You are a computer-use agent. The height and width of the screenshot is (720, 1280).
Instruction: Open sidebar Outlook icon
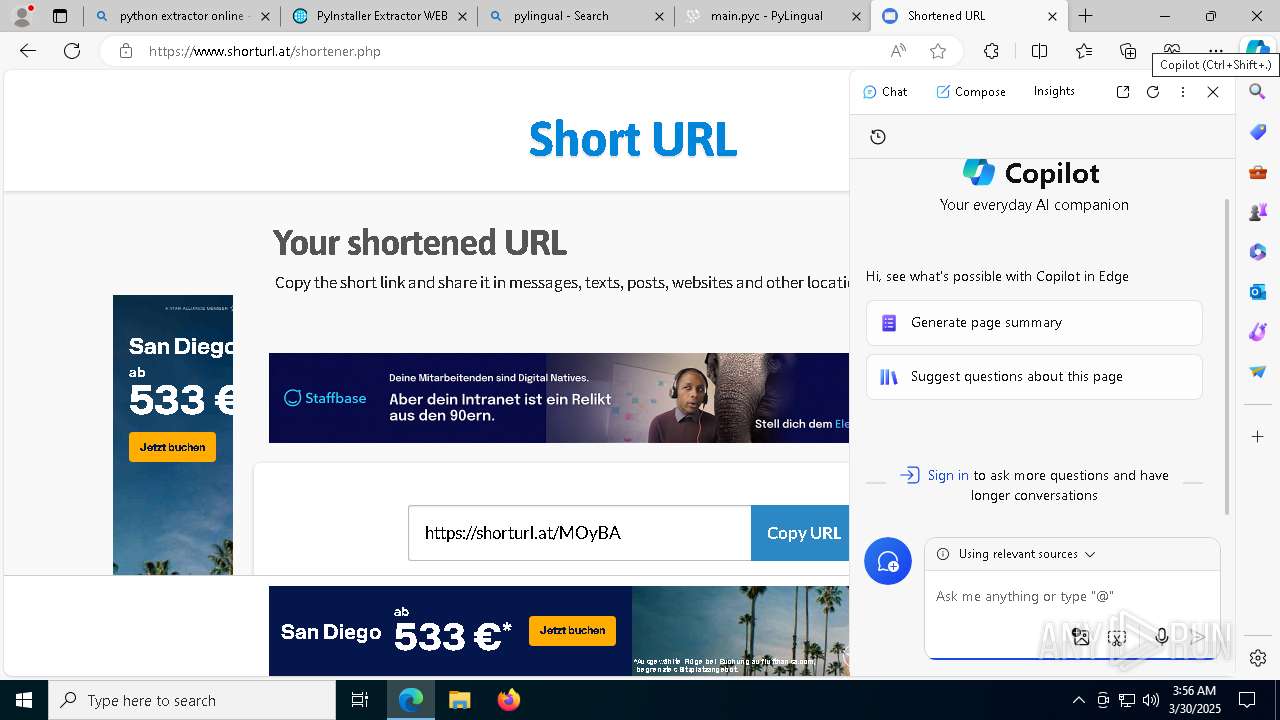point(1258,292)
